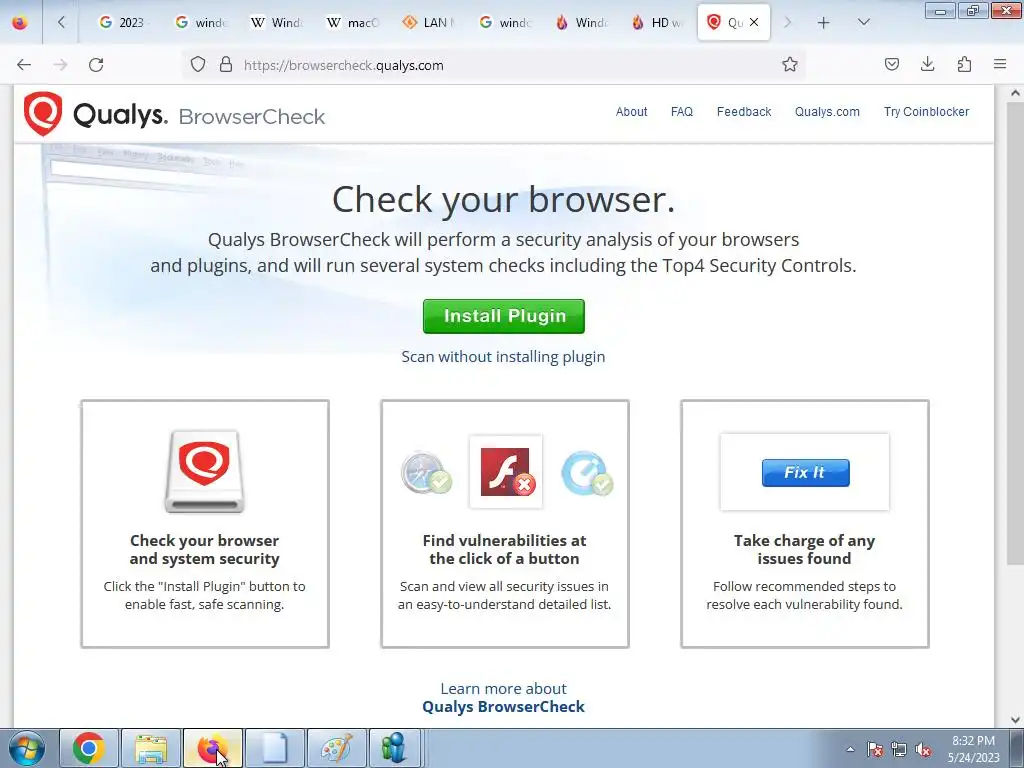
Task: Click the Firefox View icon in tab bar
Action: click(x=20, y=23)
